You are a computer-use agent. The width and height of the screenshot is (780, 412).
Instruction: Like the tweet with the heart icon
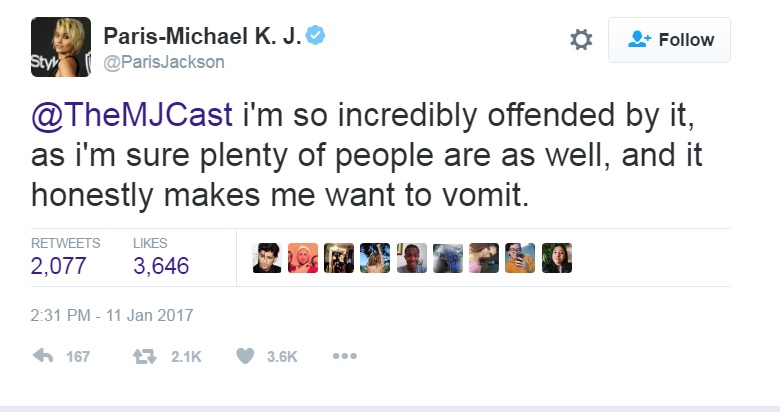point(246,358)
